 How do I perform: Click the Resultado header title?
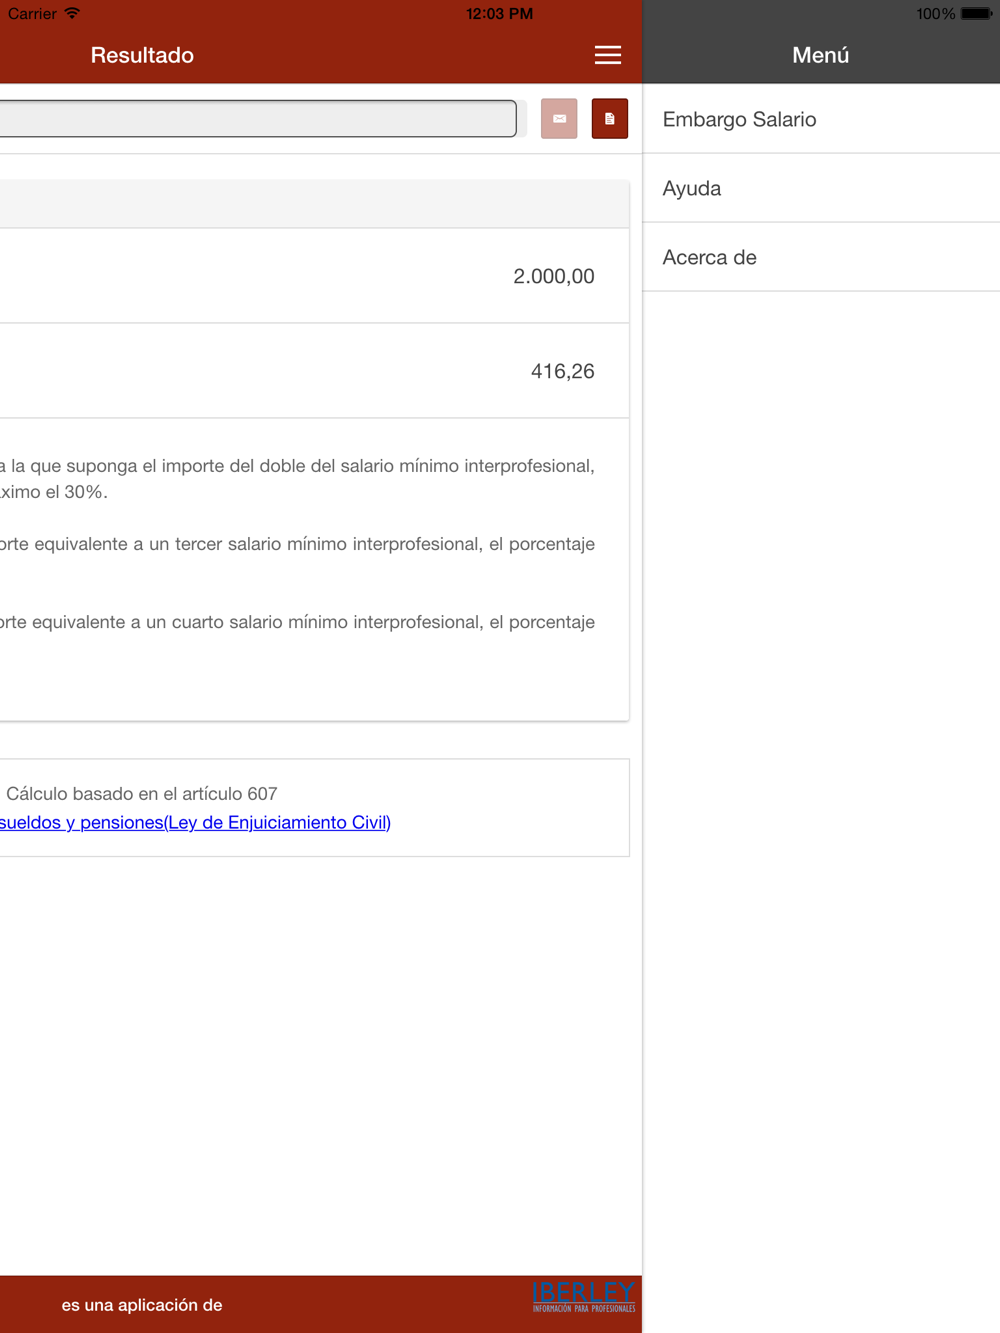(x=142, y=55)
